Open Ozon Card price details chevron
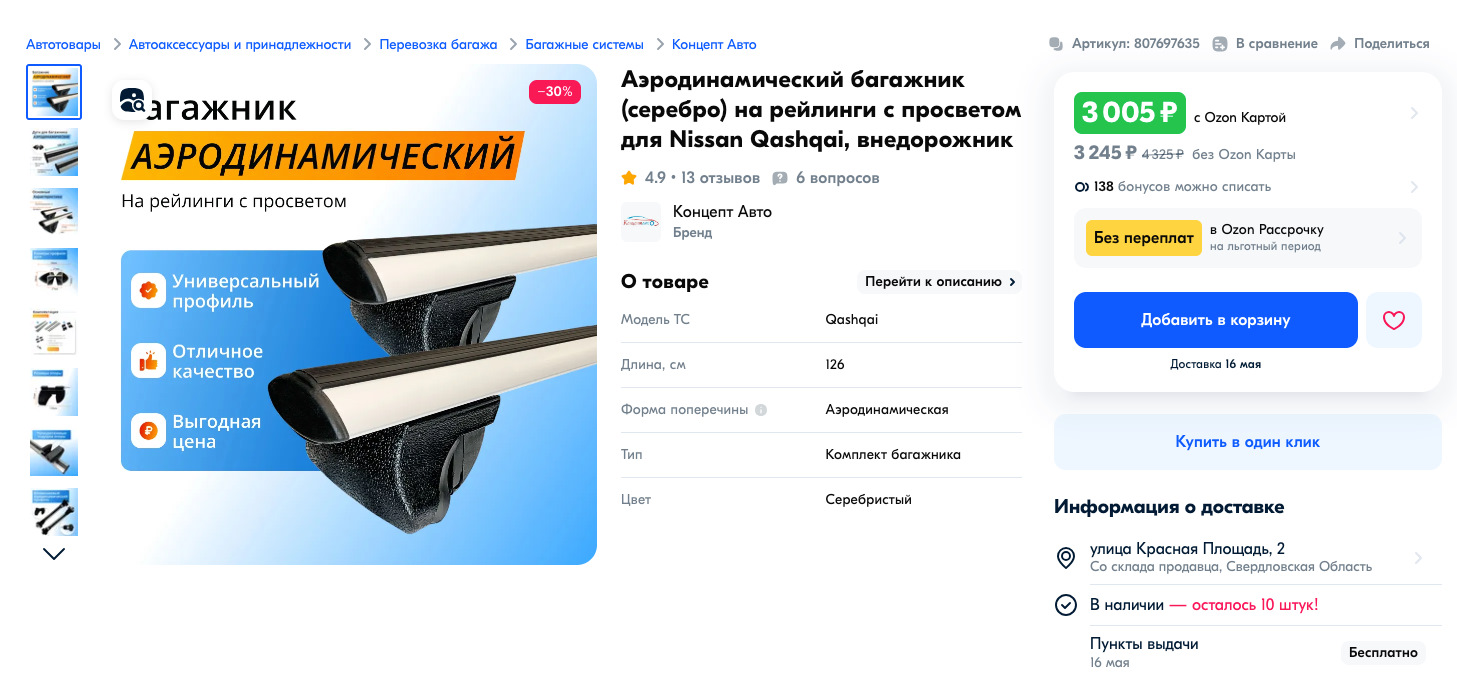1457x685 pixels. pos(1414,113)
